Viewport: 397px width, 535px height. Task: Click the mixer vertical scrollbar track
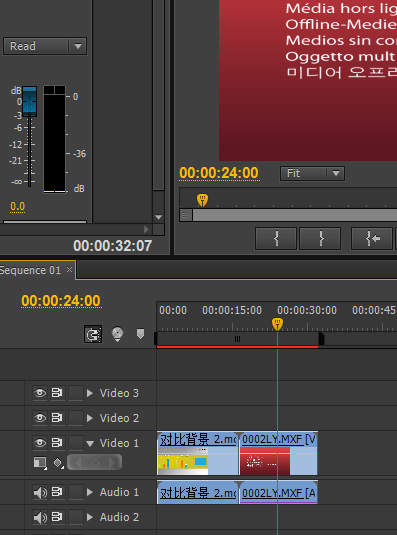[x=159, y=96]
